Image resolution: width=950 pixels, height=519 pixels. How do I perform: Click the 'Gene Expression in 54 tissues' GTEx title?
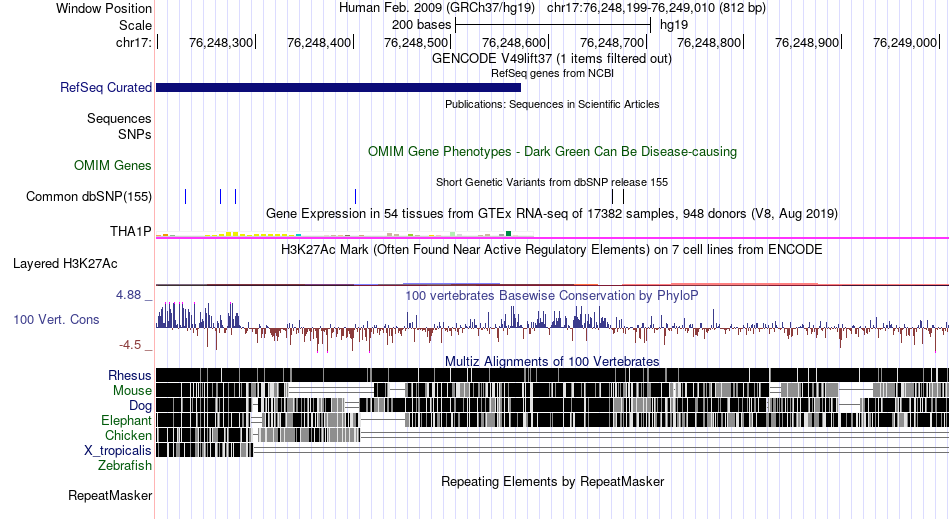[552, 213]
